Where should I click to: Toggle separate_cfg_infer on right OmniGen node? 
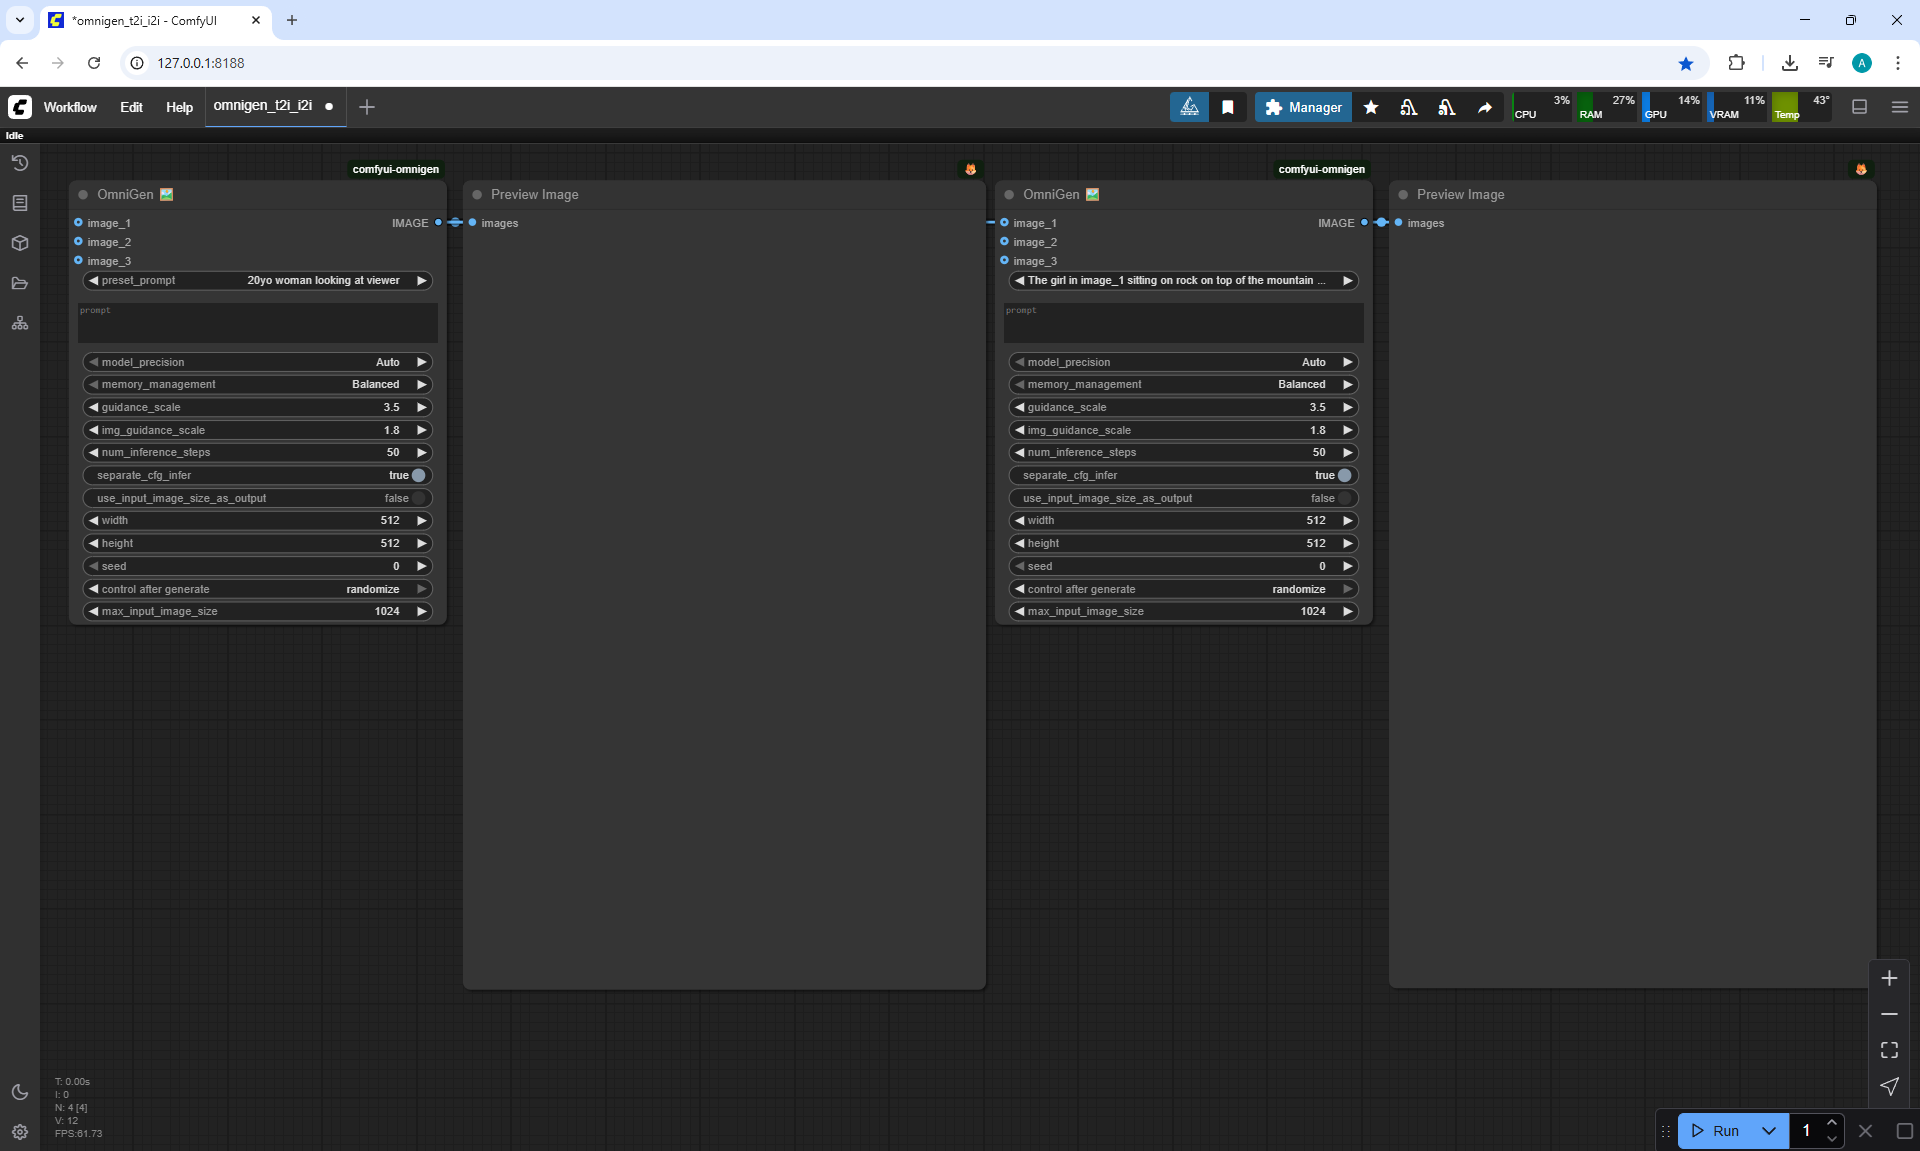(x=1344, y=475)
